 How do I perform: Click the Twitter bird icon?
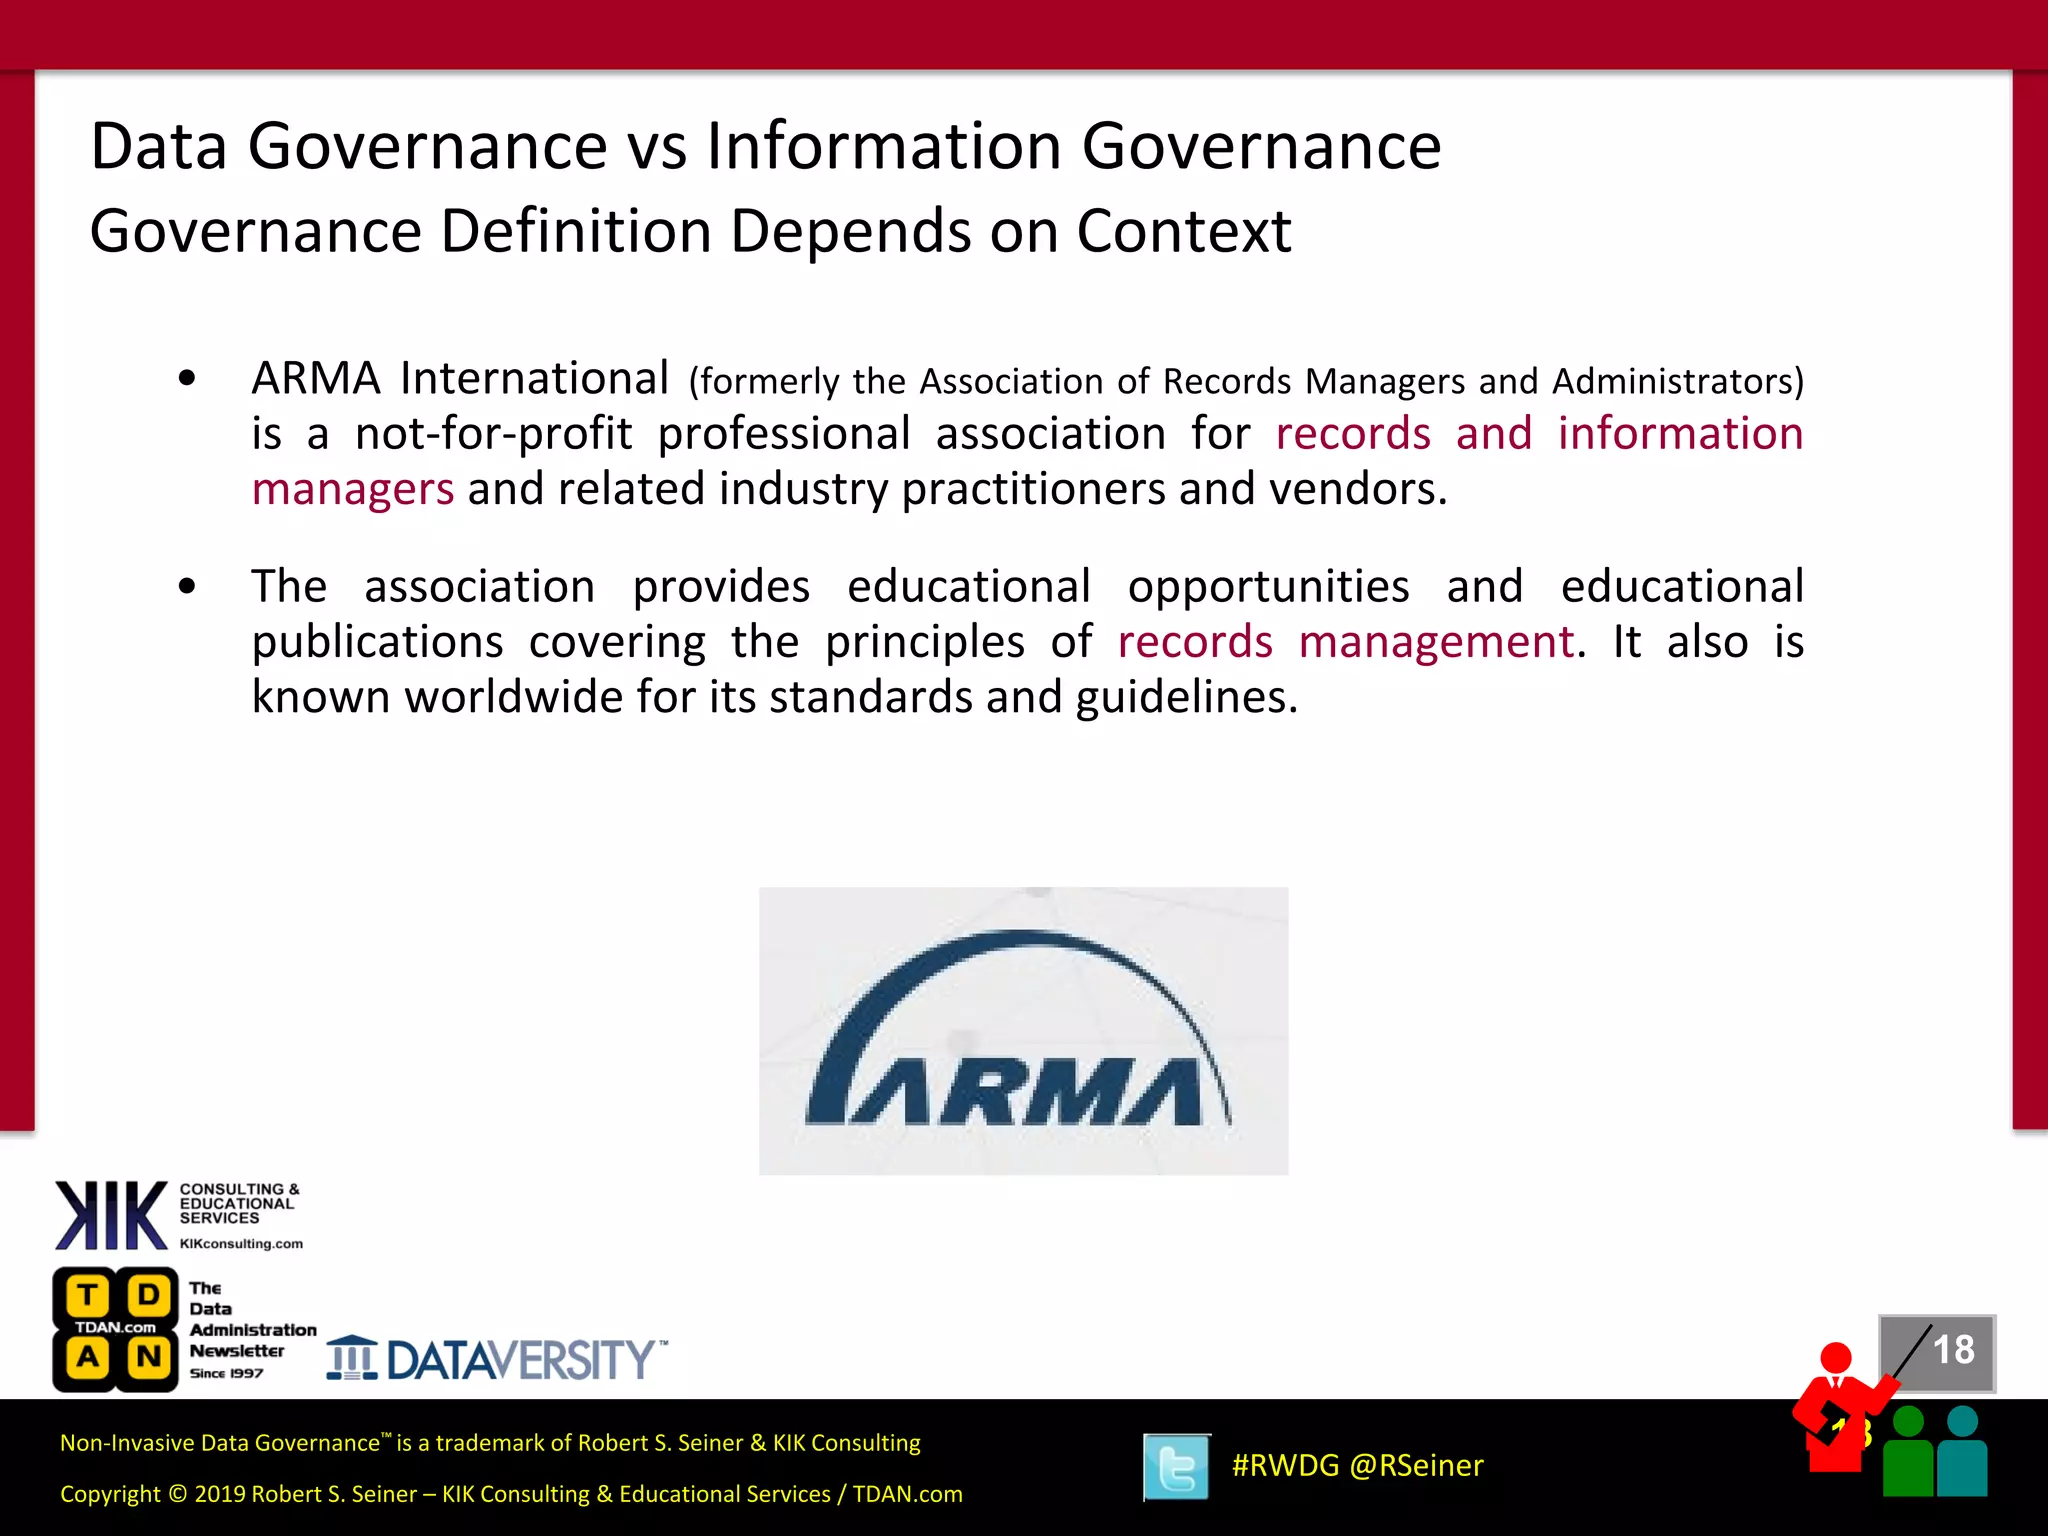point(1176,1467)
